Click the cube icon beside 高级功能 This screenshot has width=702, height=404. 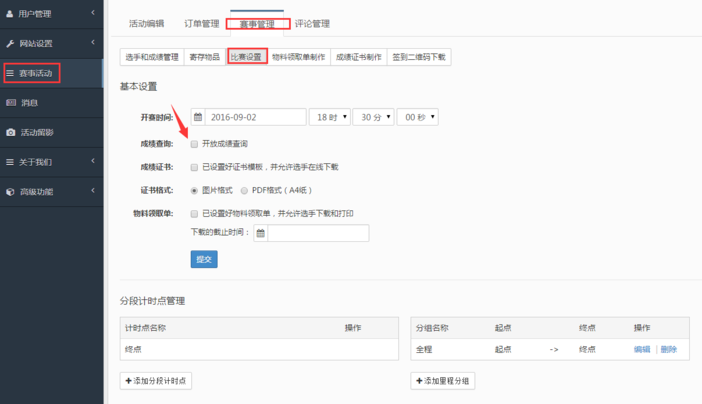(x=10, y=191)
